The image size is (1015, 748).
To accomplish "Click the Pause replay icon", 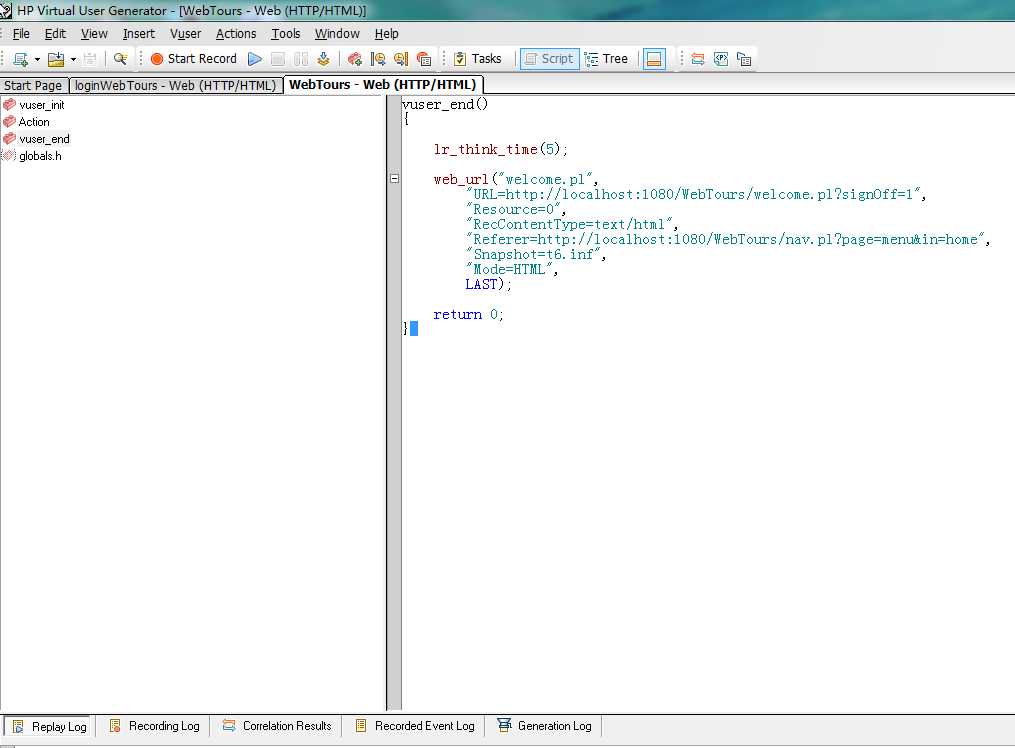I will (x=301, y=59).
